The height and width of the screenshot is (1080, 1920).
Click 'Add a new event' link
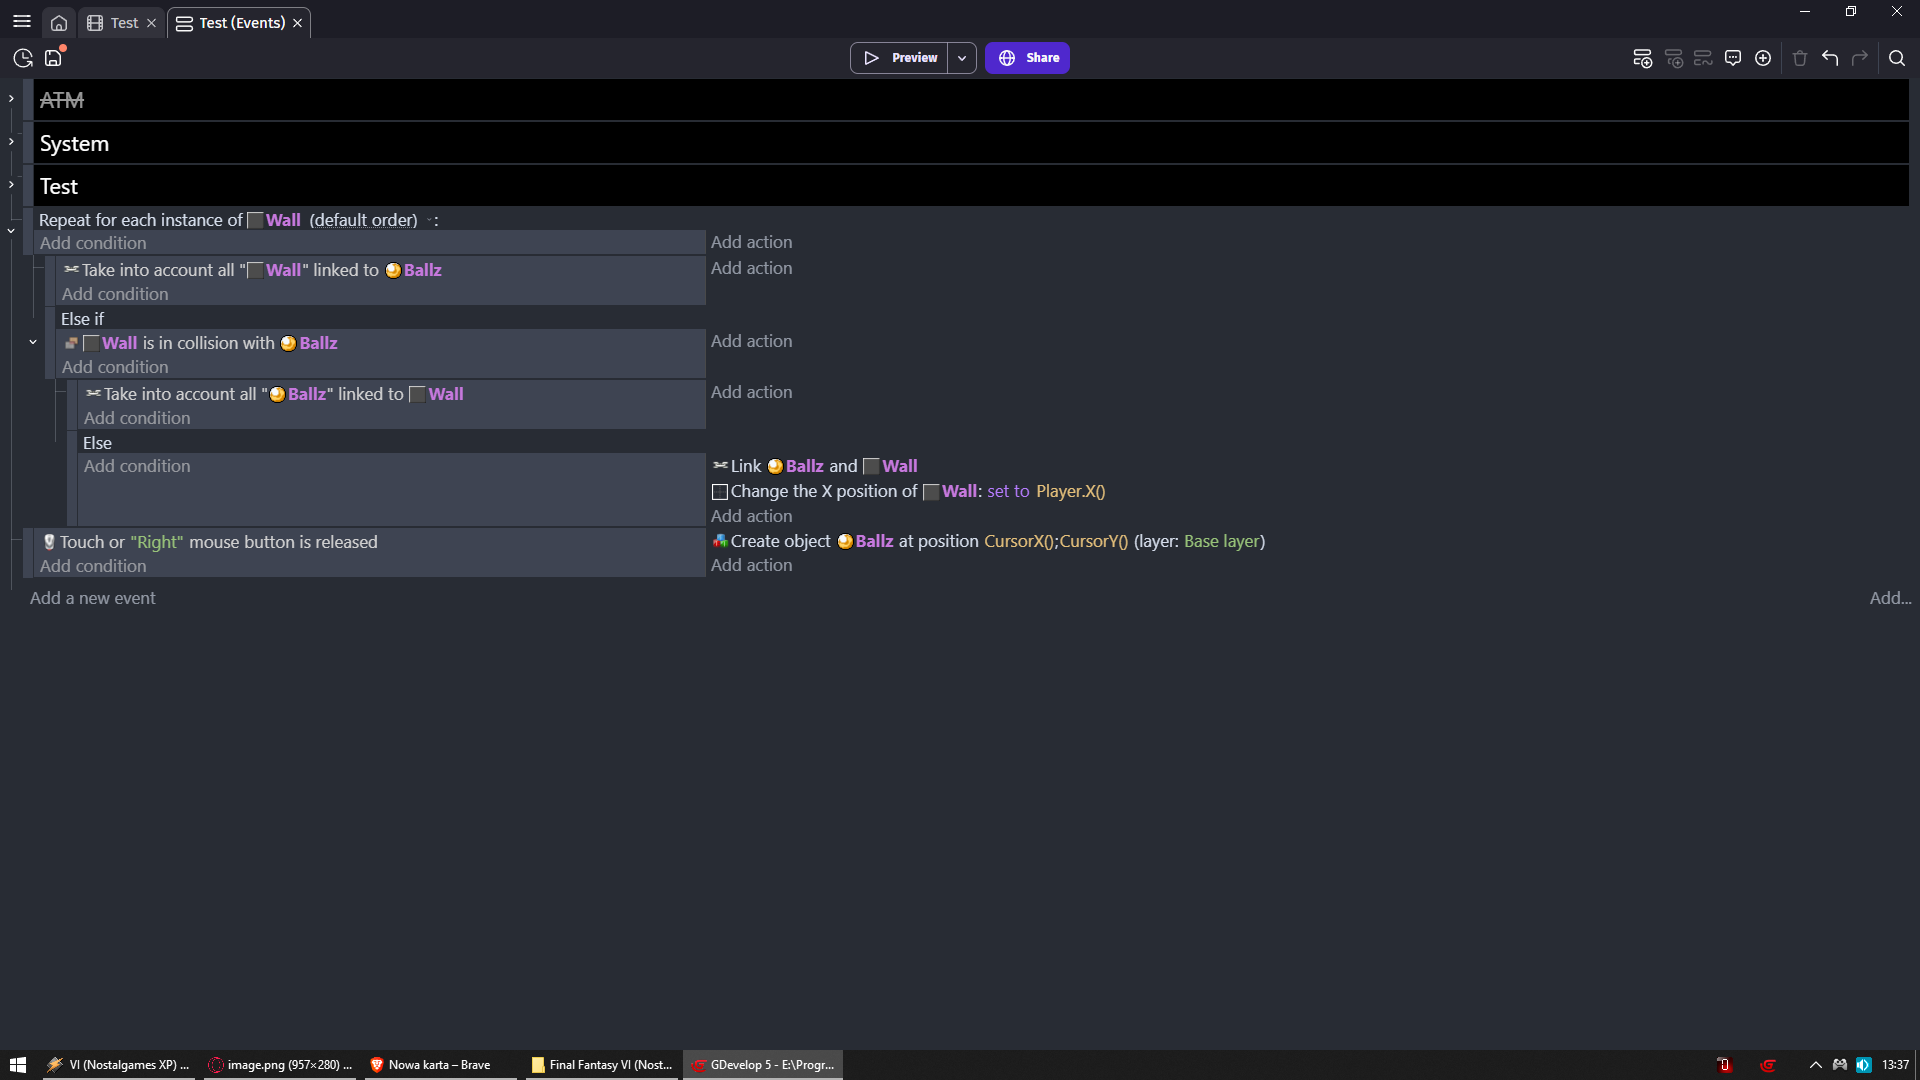[93, 598]
